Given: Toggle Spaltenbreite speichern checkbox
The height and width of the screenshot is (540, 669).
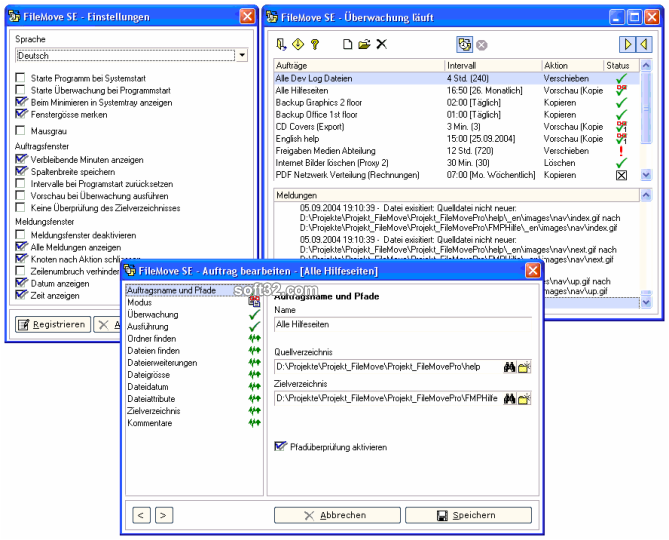Looking at the screenshot, I should [20, 171].
